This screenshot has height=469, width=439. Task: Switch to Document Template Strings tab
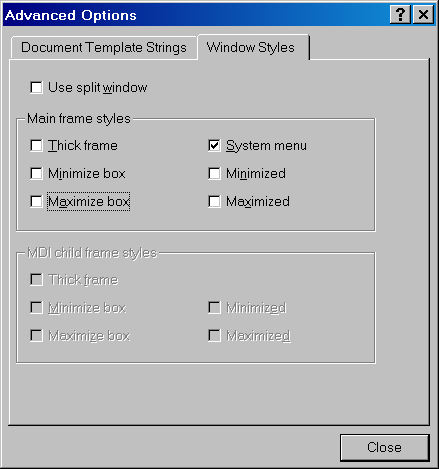point(104,47)
